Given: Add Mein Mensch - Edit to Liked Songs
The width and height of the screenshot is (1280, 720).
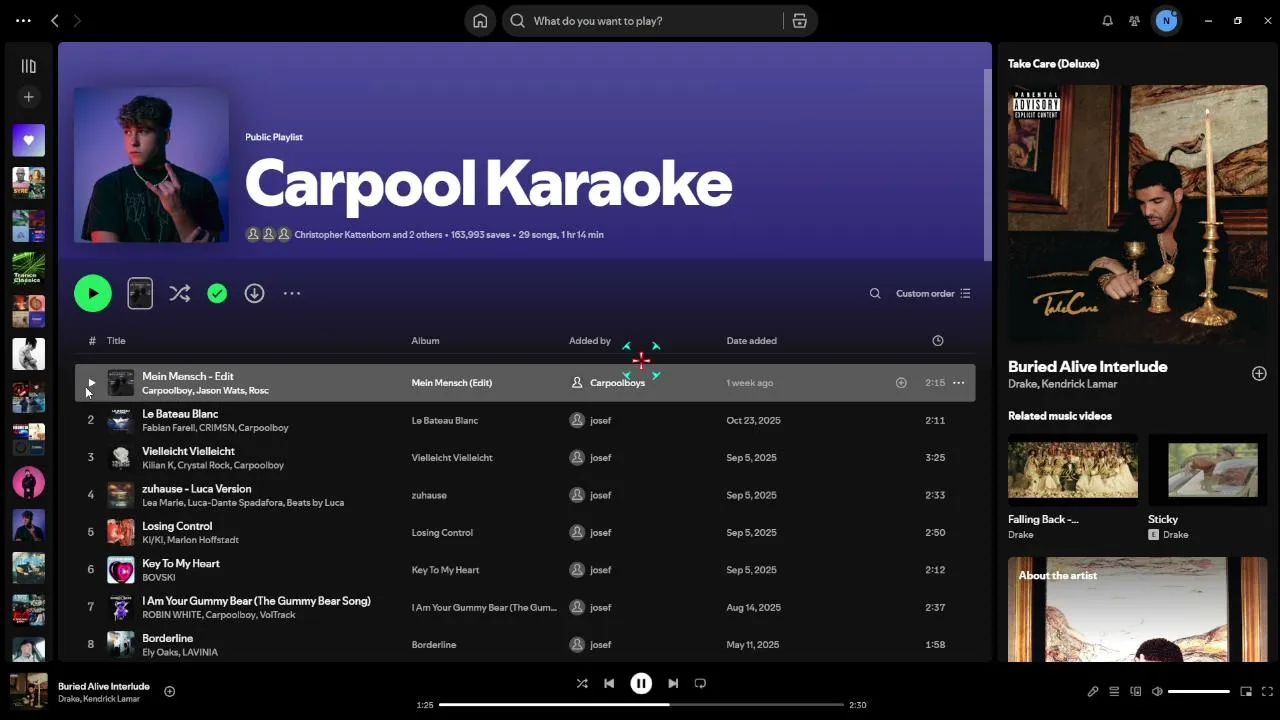Looking at the screenshot, I should click(901, 382).
